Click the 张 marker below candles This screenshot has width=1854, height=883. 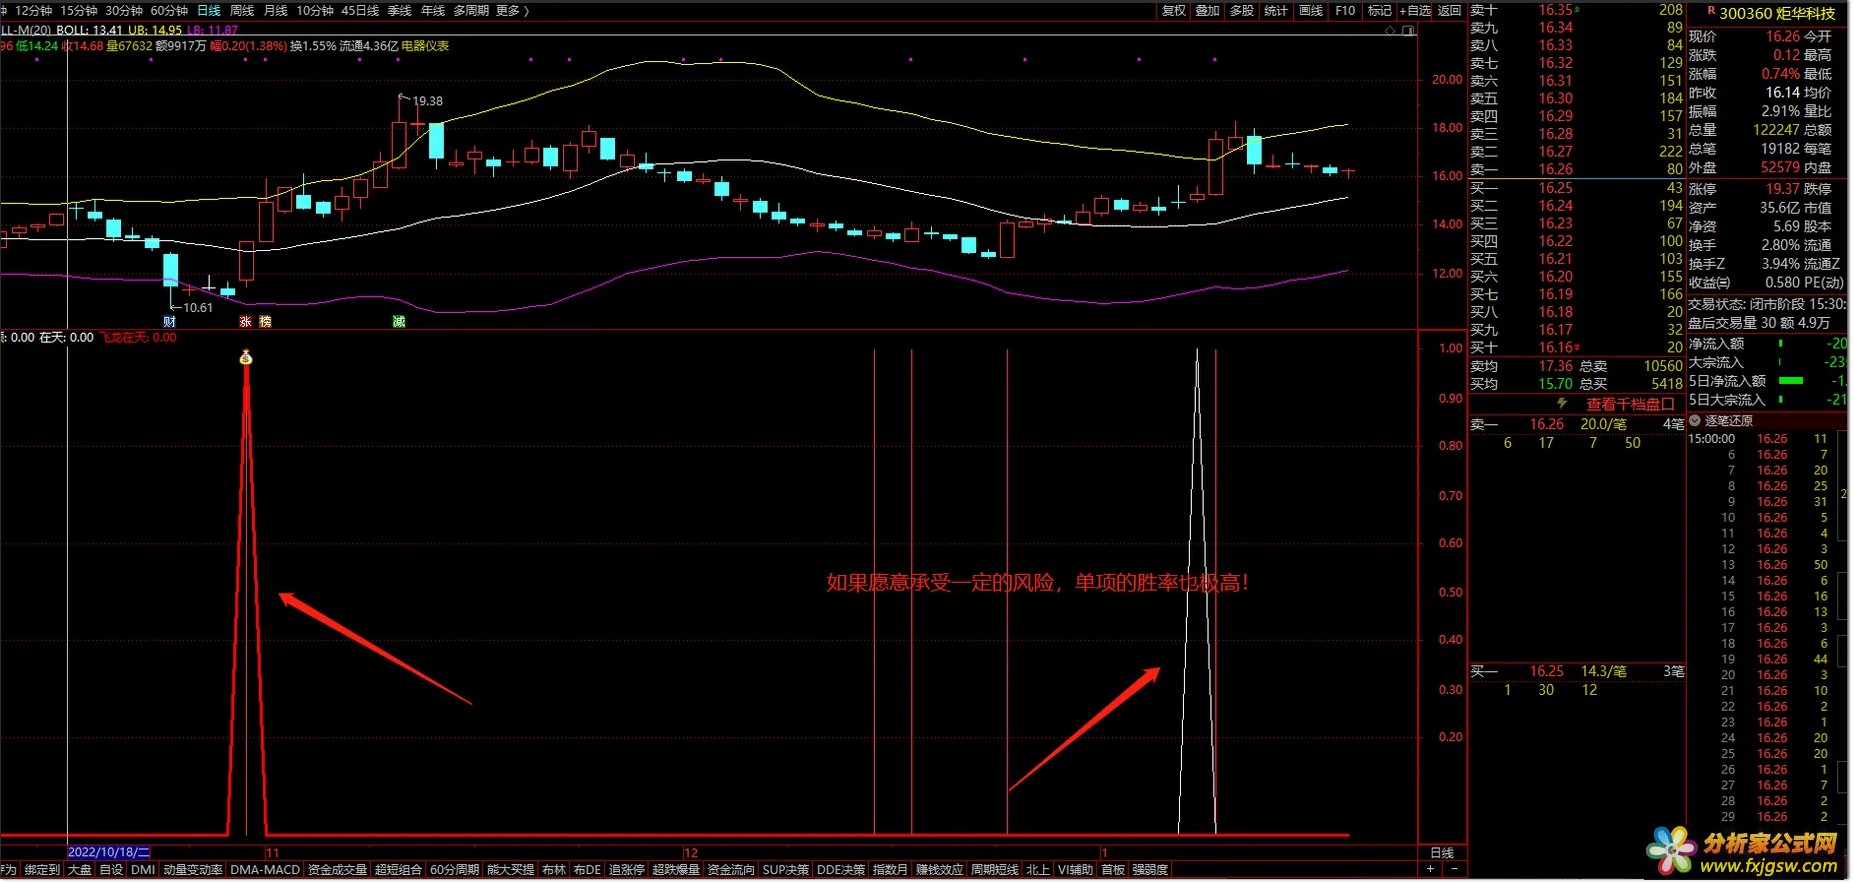click(245, 322)
